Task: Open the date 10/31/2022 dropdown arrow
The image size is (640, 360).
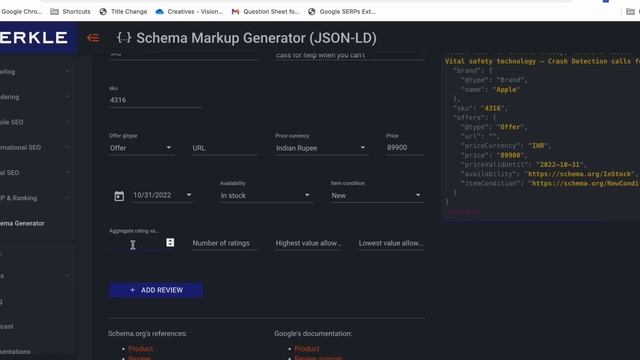Action: tap(189, 195)
